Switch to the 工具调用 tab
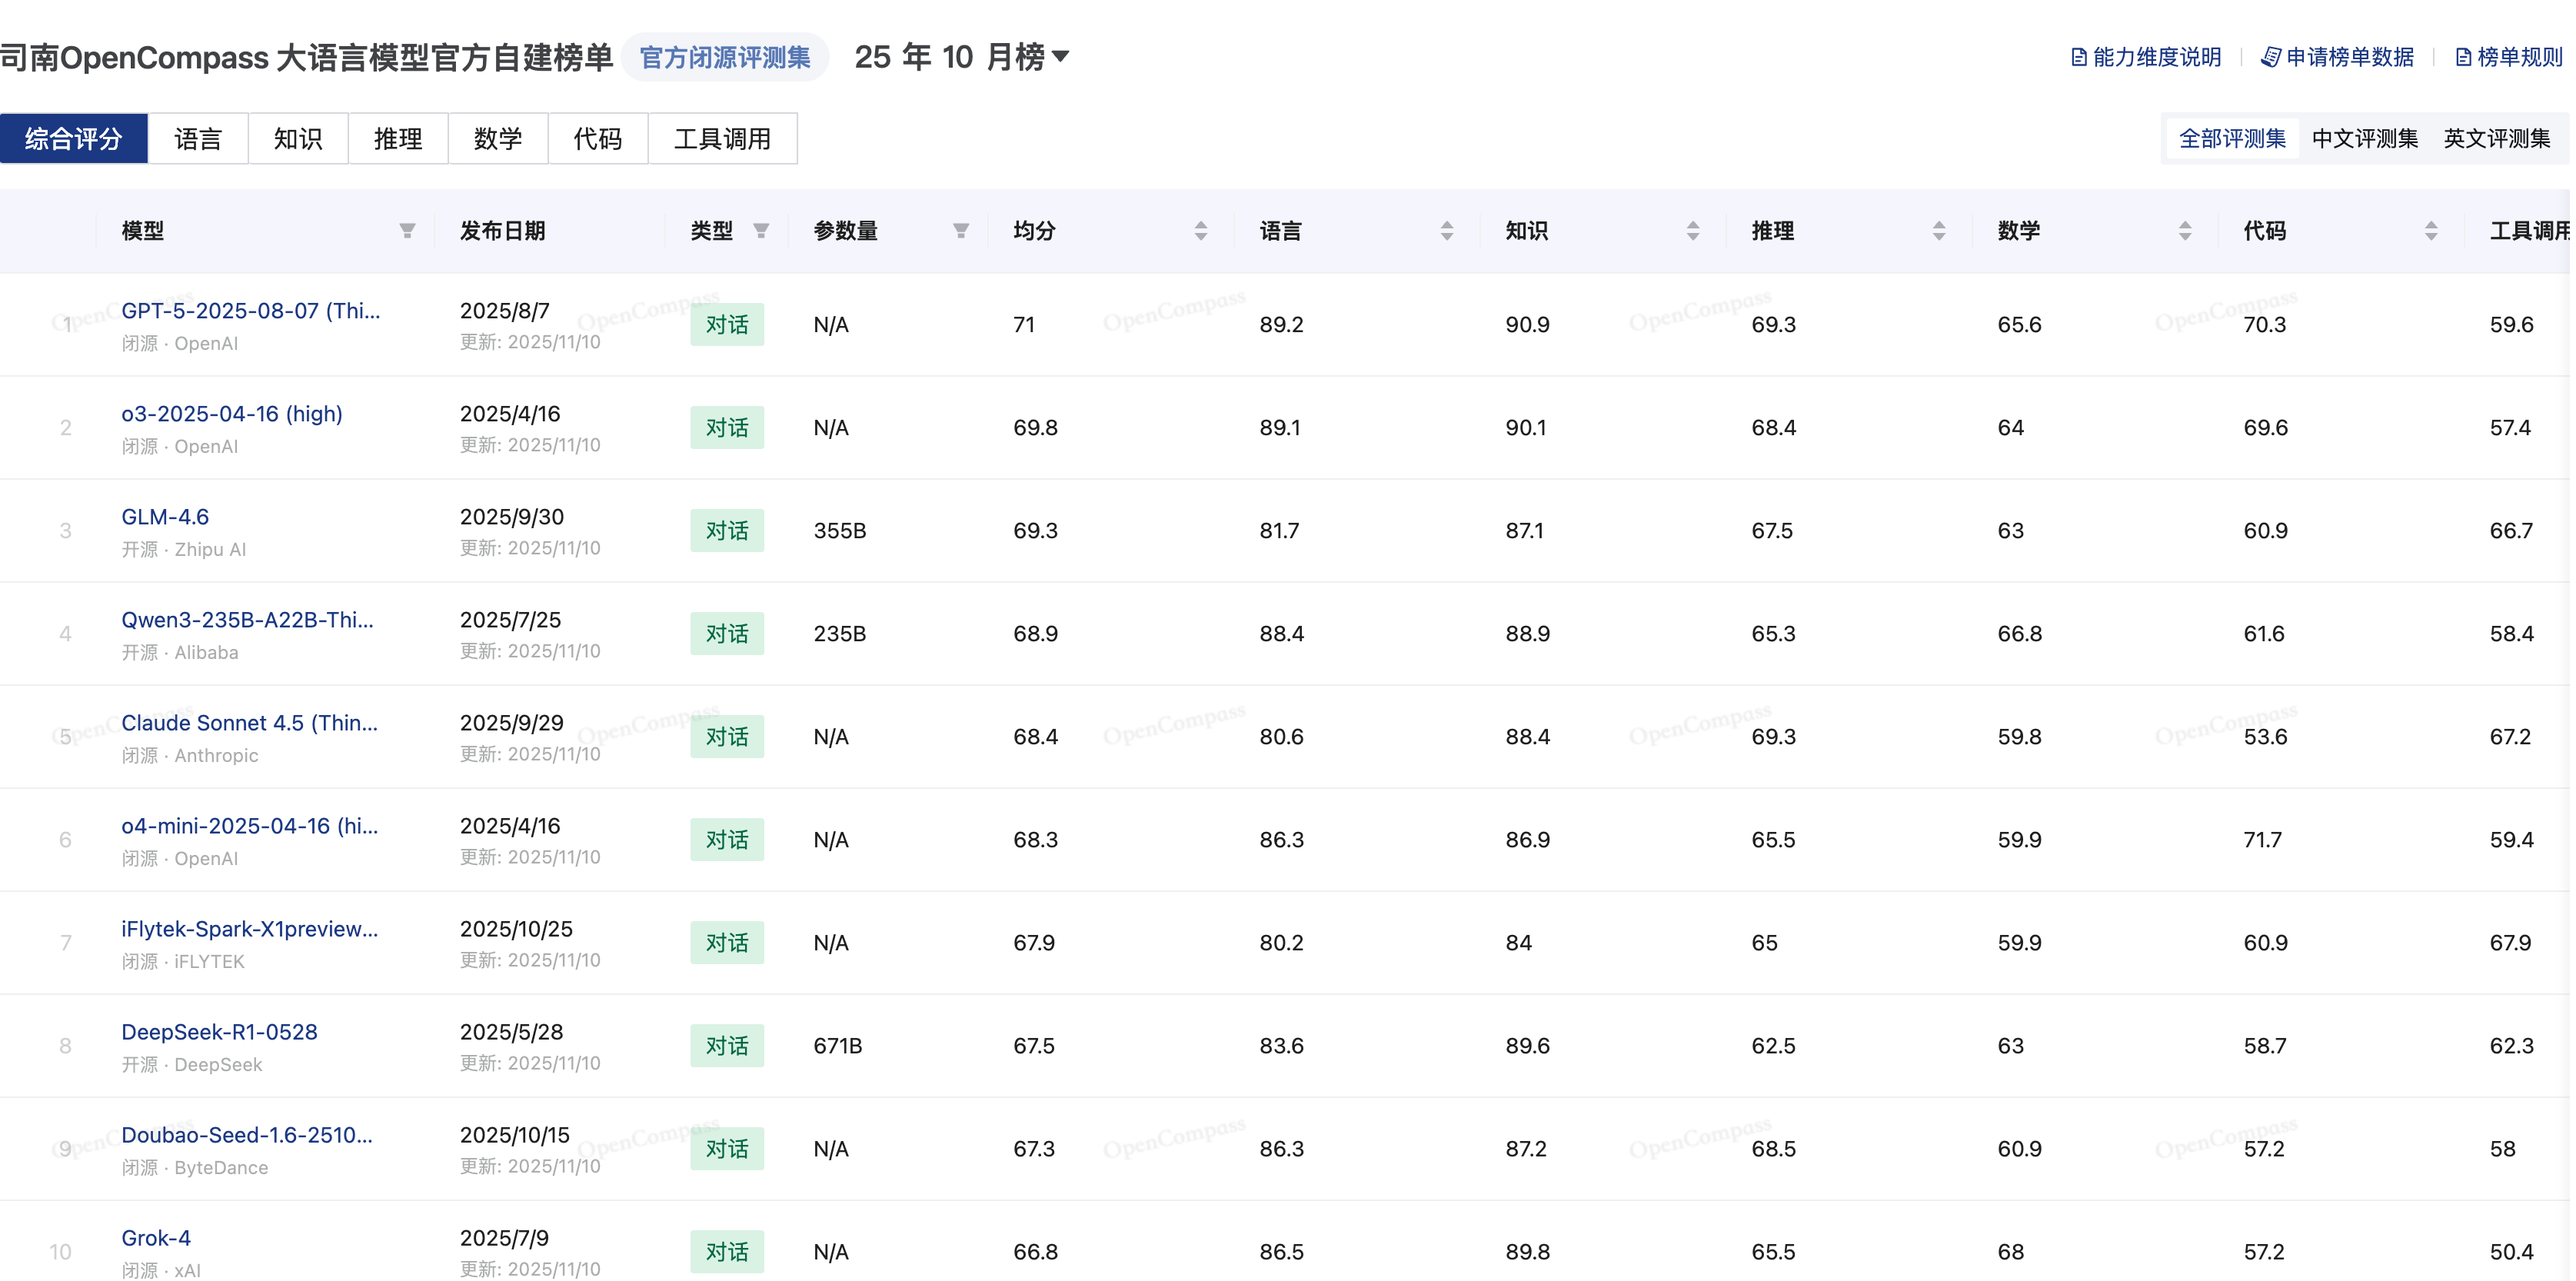2576x1281 pixels. 722,139
